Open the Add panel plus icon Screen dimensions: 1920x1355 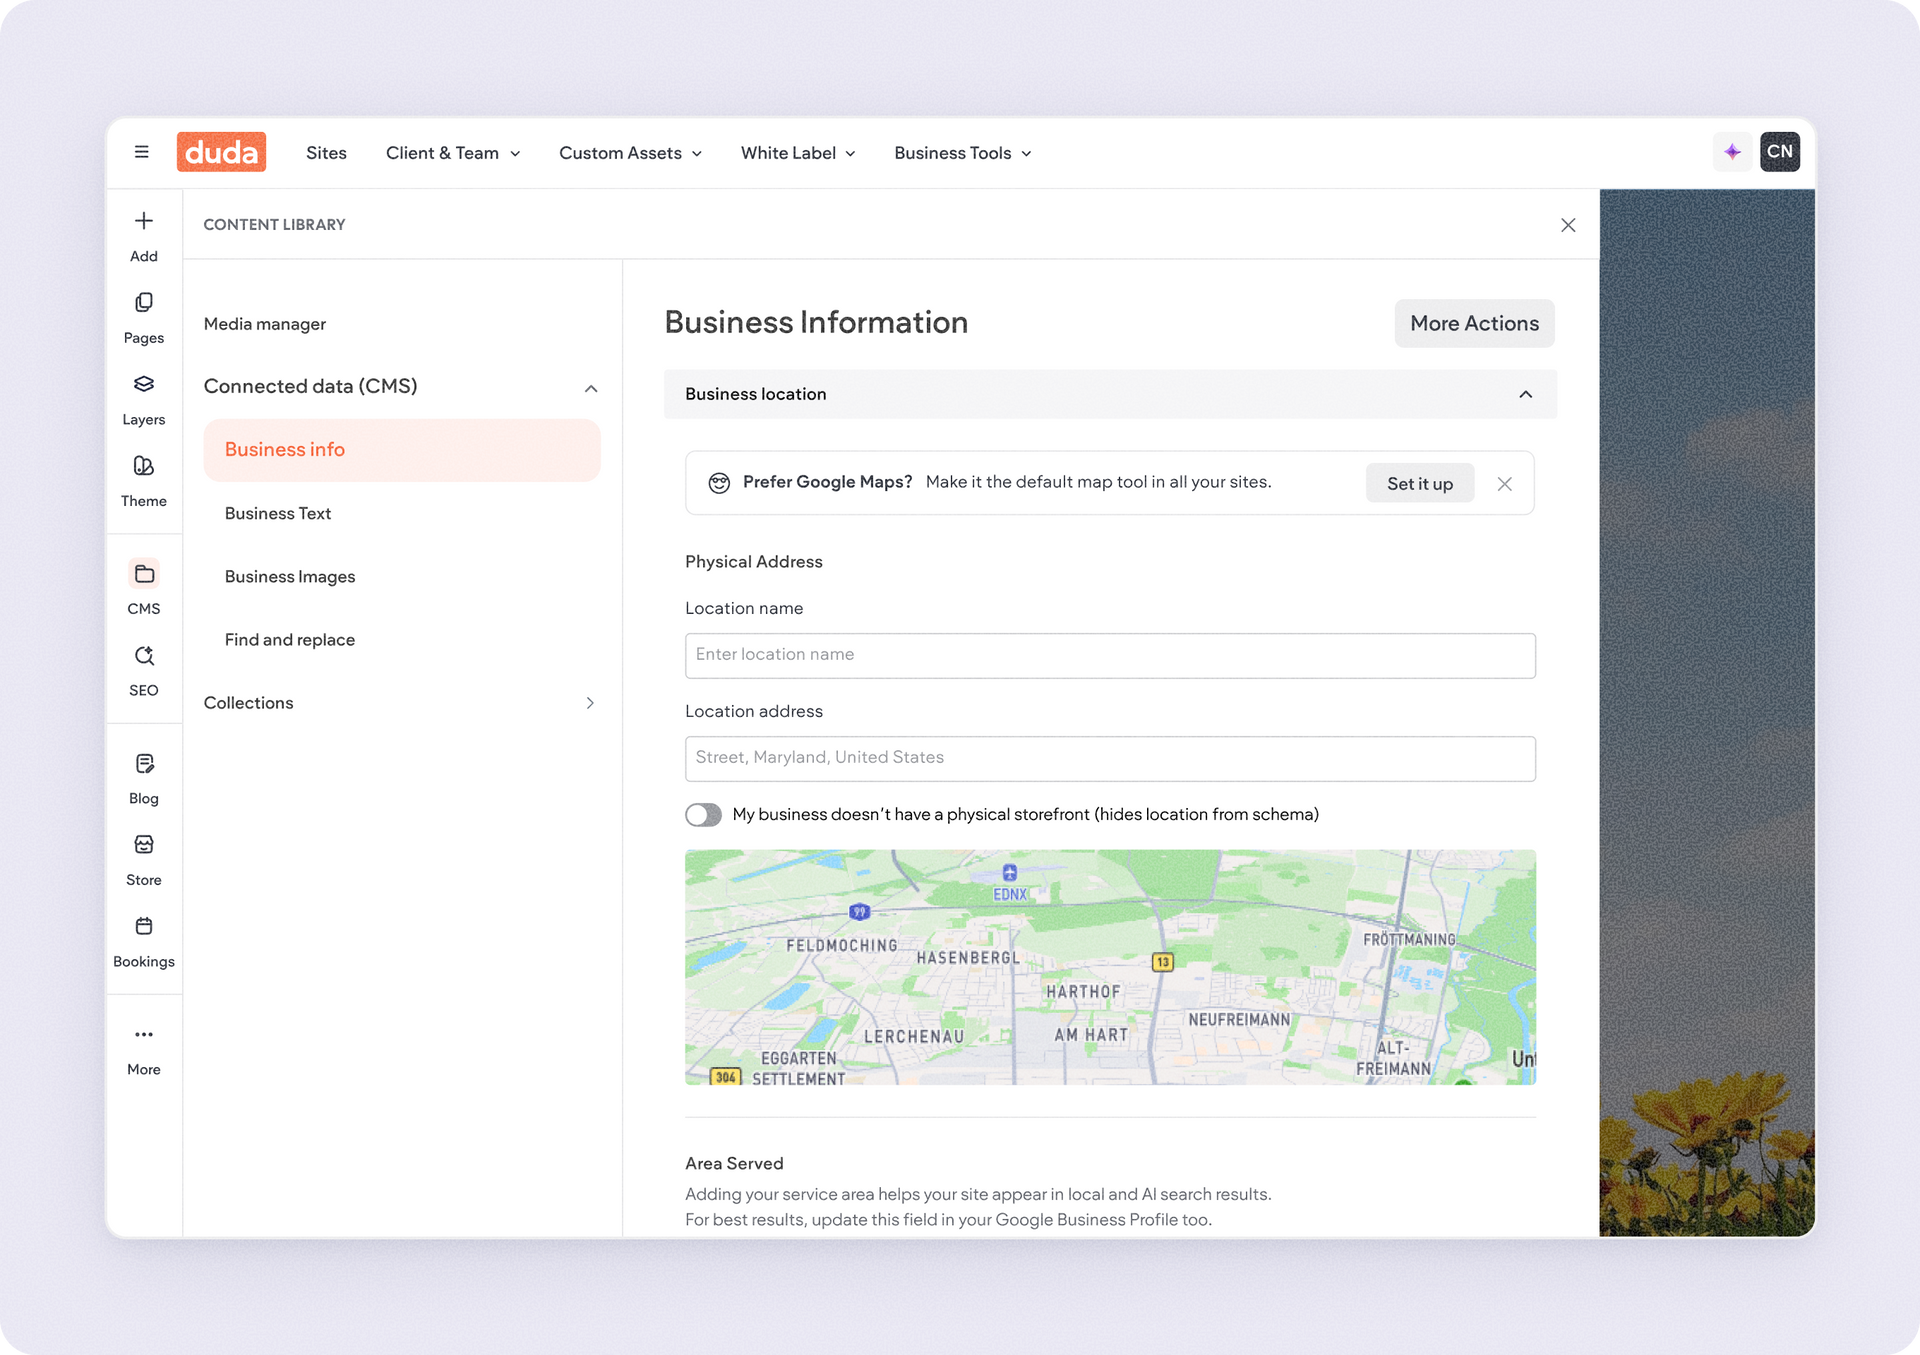click(143, 222)
